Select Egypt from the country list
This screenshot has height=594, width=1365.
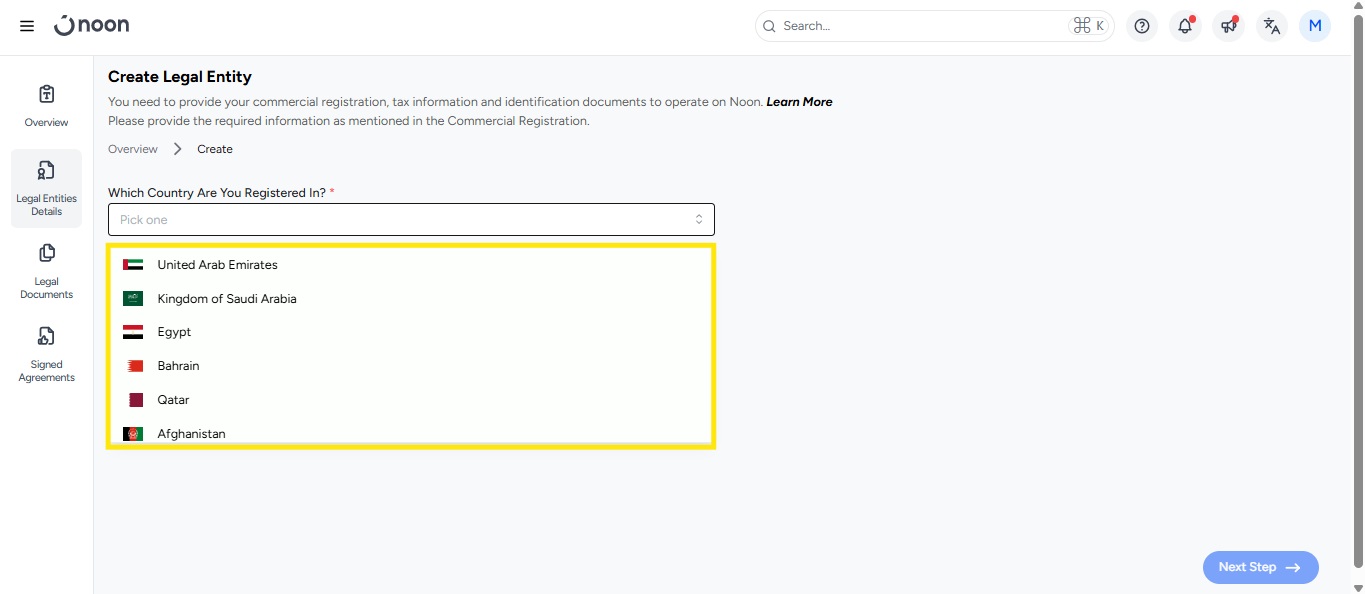410,332
